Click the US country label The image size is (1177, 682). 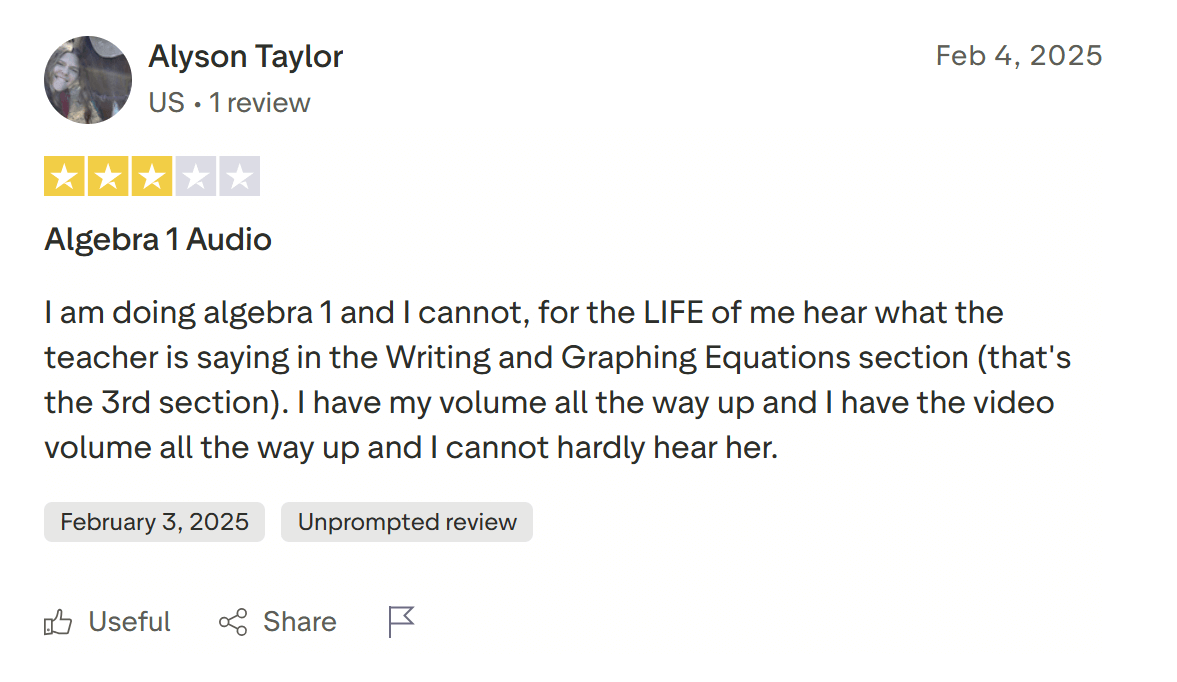[x=166, y=103]
